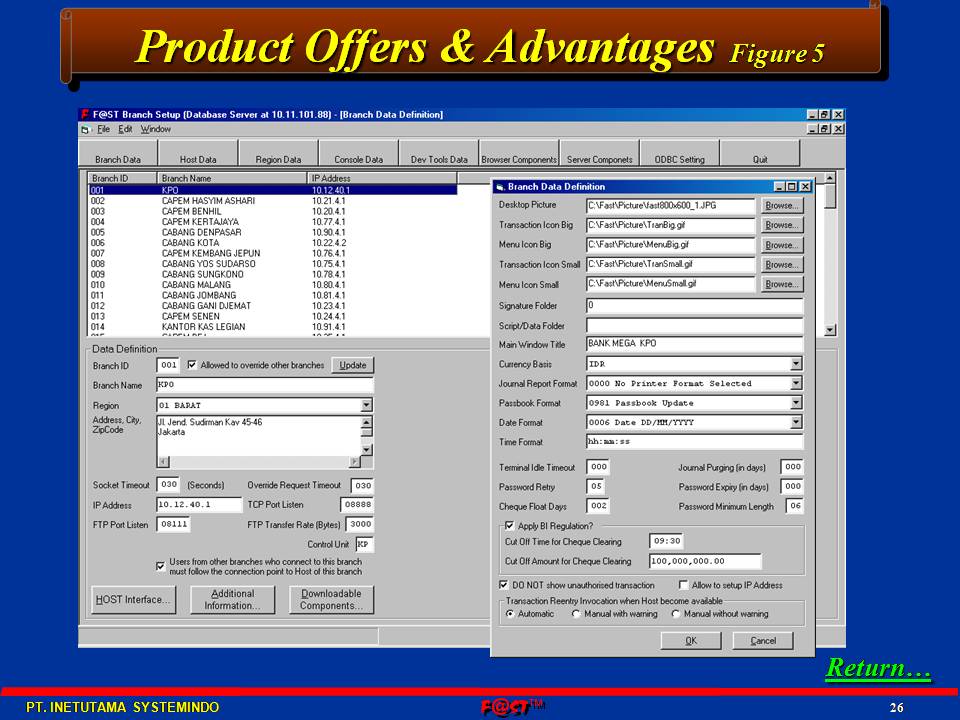This screenshot has width=960, height=720.
Task: Open the Edit menu
Action: (125, 129)
